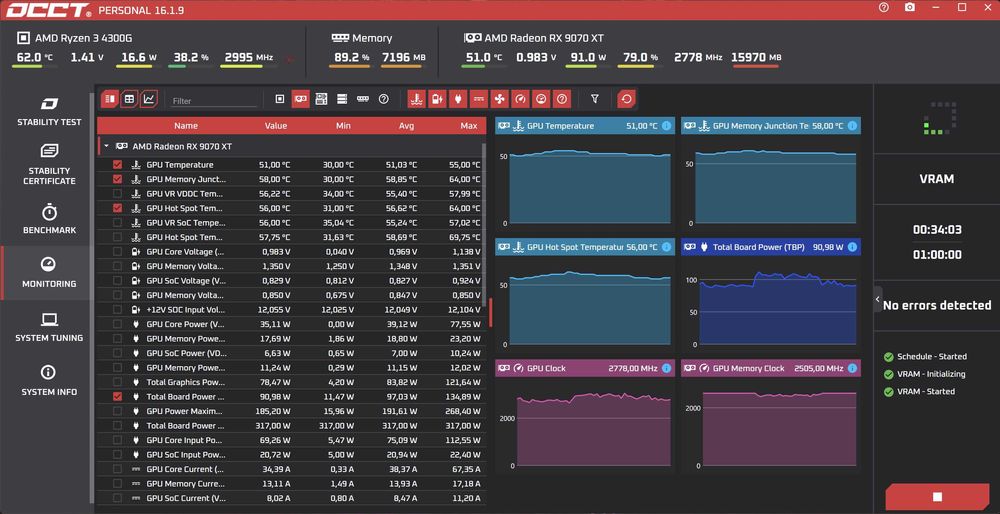Open the funnel filter options icon
Viewport: 1000px width, 514px height.
coord(595,99)
